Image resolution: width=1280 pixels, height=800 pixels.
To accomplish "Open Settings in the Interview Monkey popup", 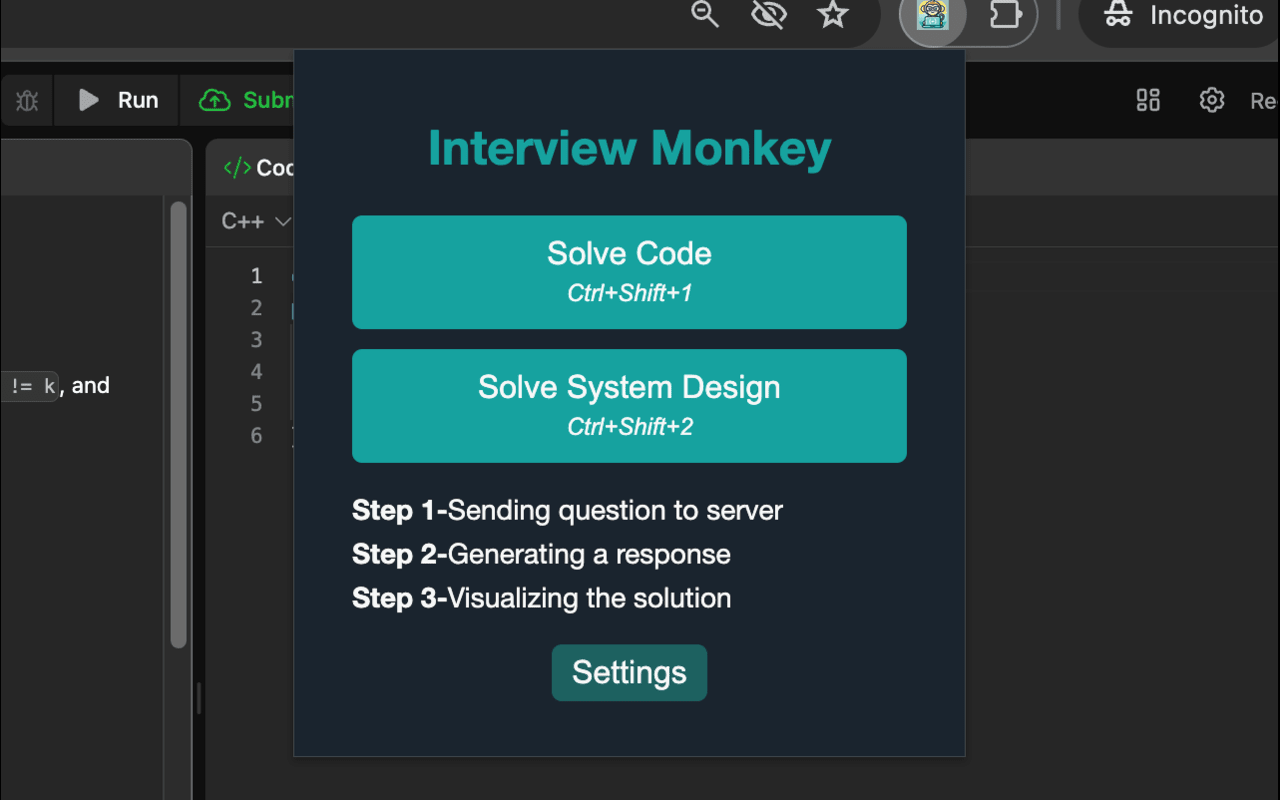I will tap(629, 672).
